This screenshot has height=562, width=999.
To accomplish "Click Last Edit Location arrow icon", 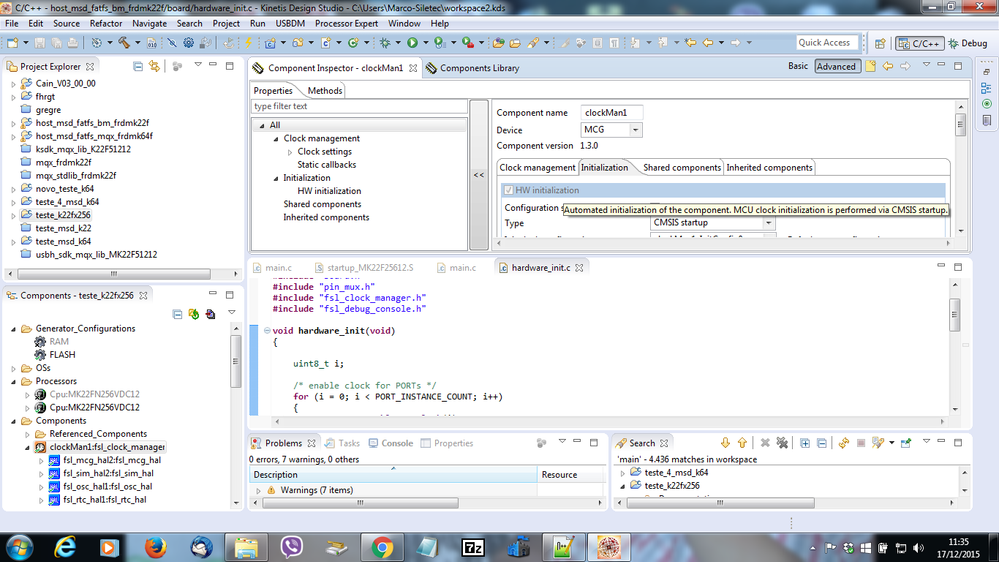I will point(691,43).
